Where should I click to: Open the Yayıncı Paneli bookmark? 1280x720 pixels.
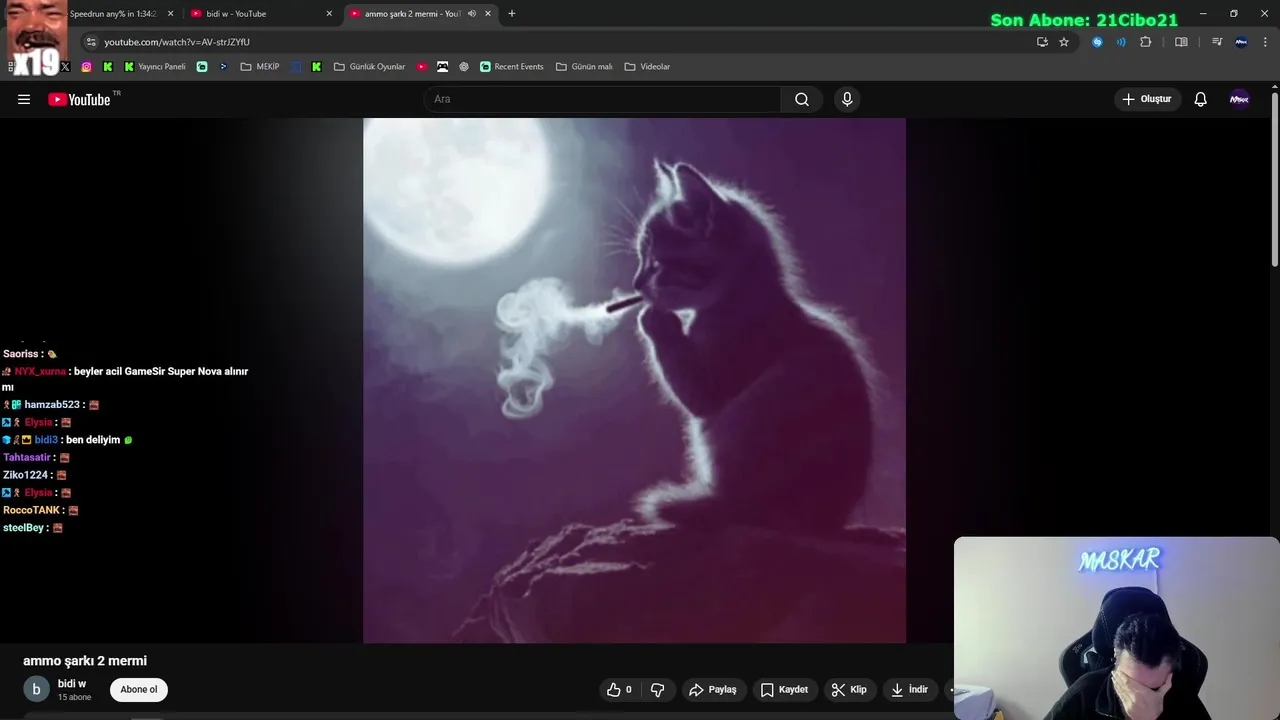point(155,67)
